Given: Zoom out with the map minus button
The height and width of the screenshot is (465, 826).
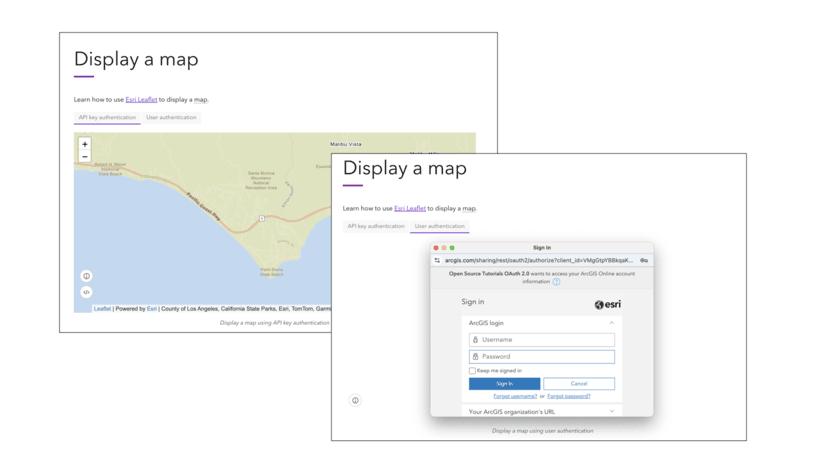Looking at the screenshot, I should click(85, 157).
